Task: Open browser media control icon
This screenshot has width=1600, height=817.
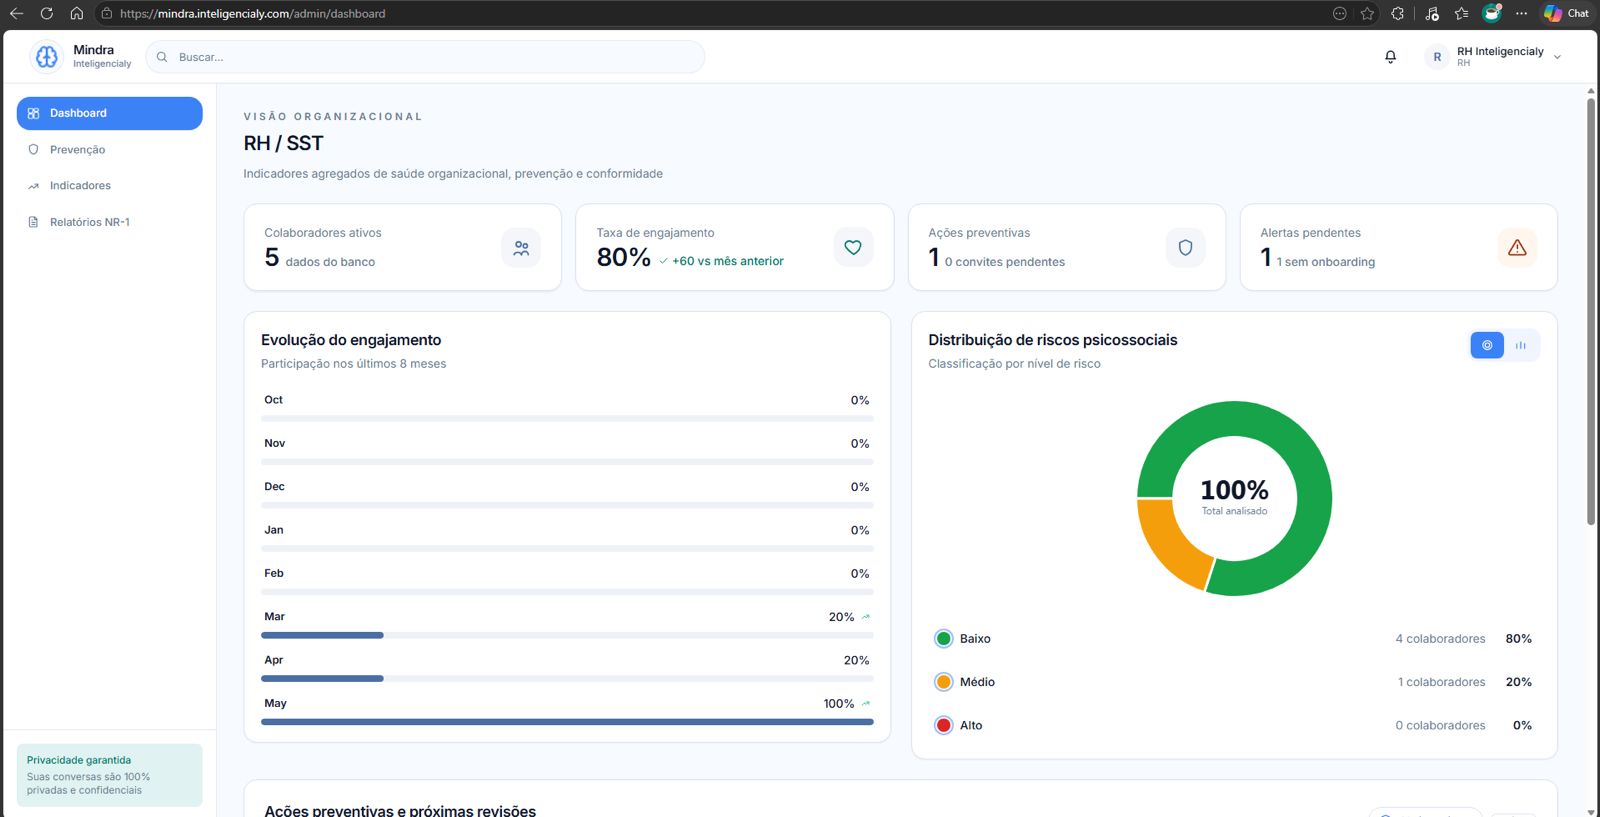Action: 1432,13
